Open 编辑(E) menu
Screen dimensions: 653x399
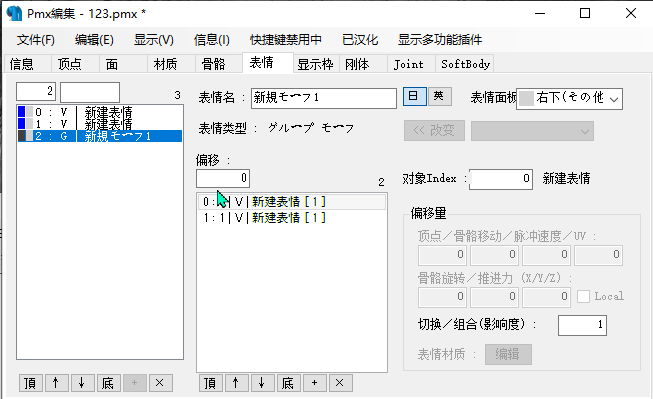point(94,40)
